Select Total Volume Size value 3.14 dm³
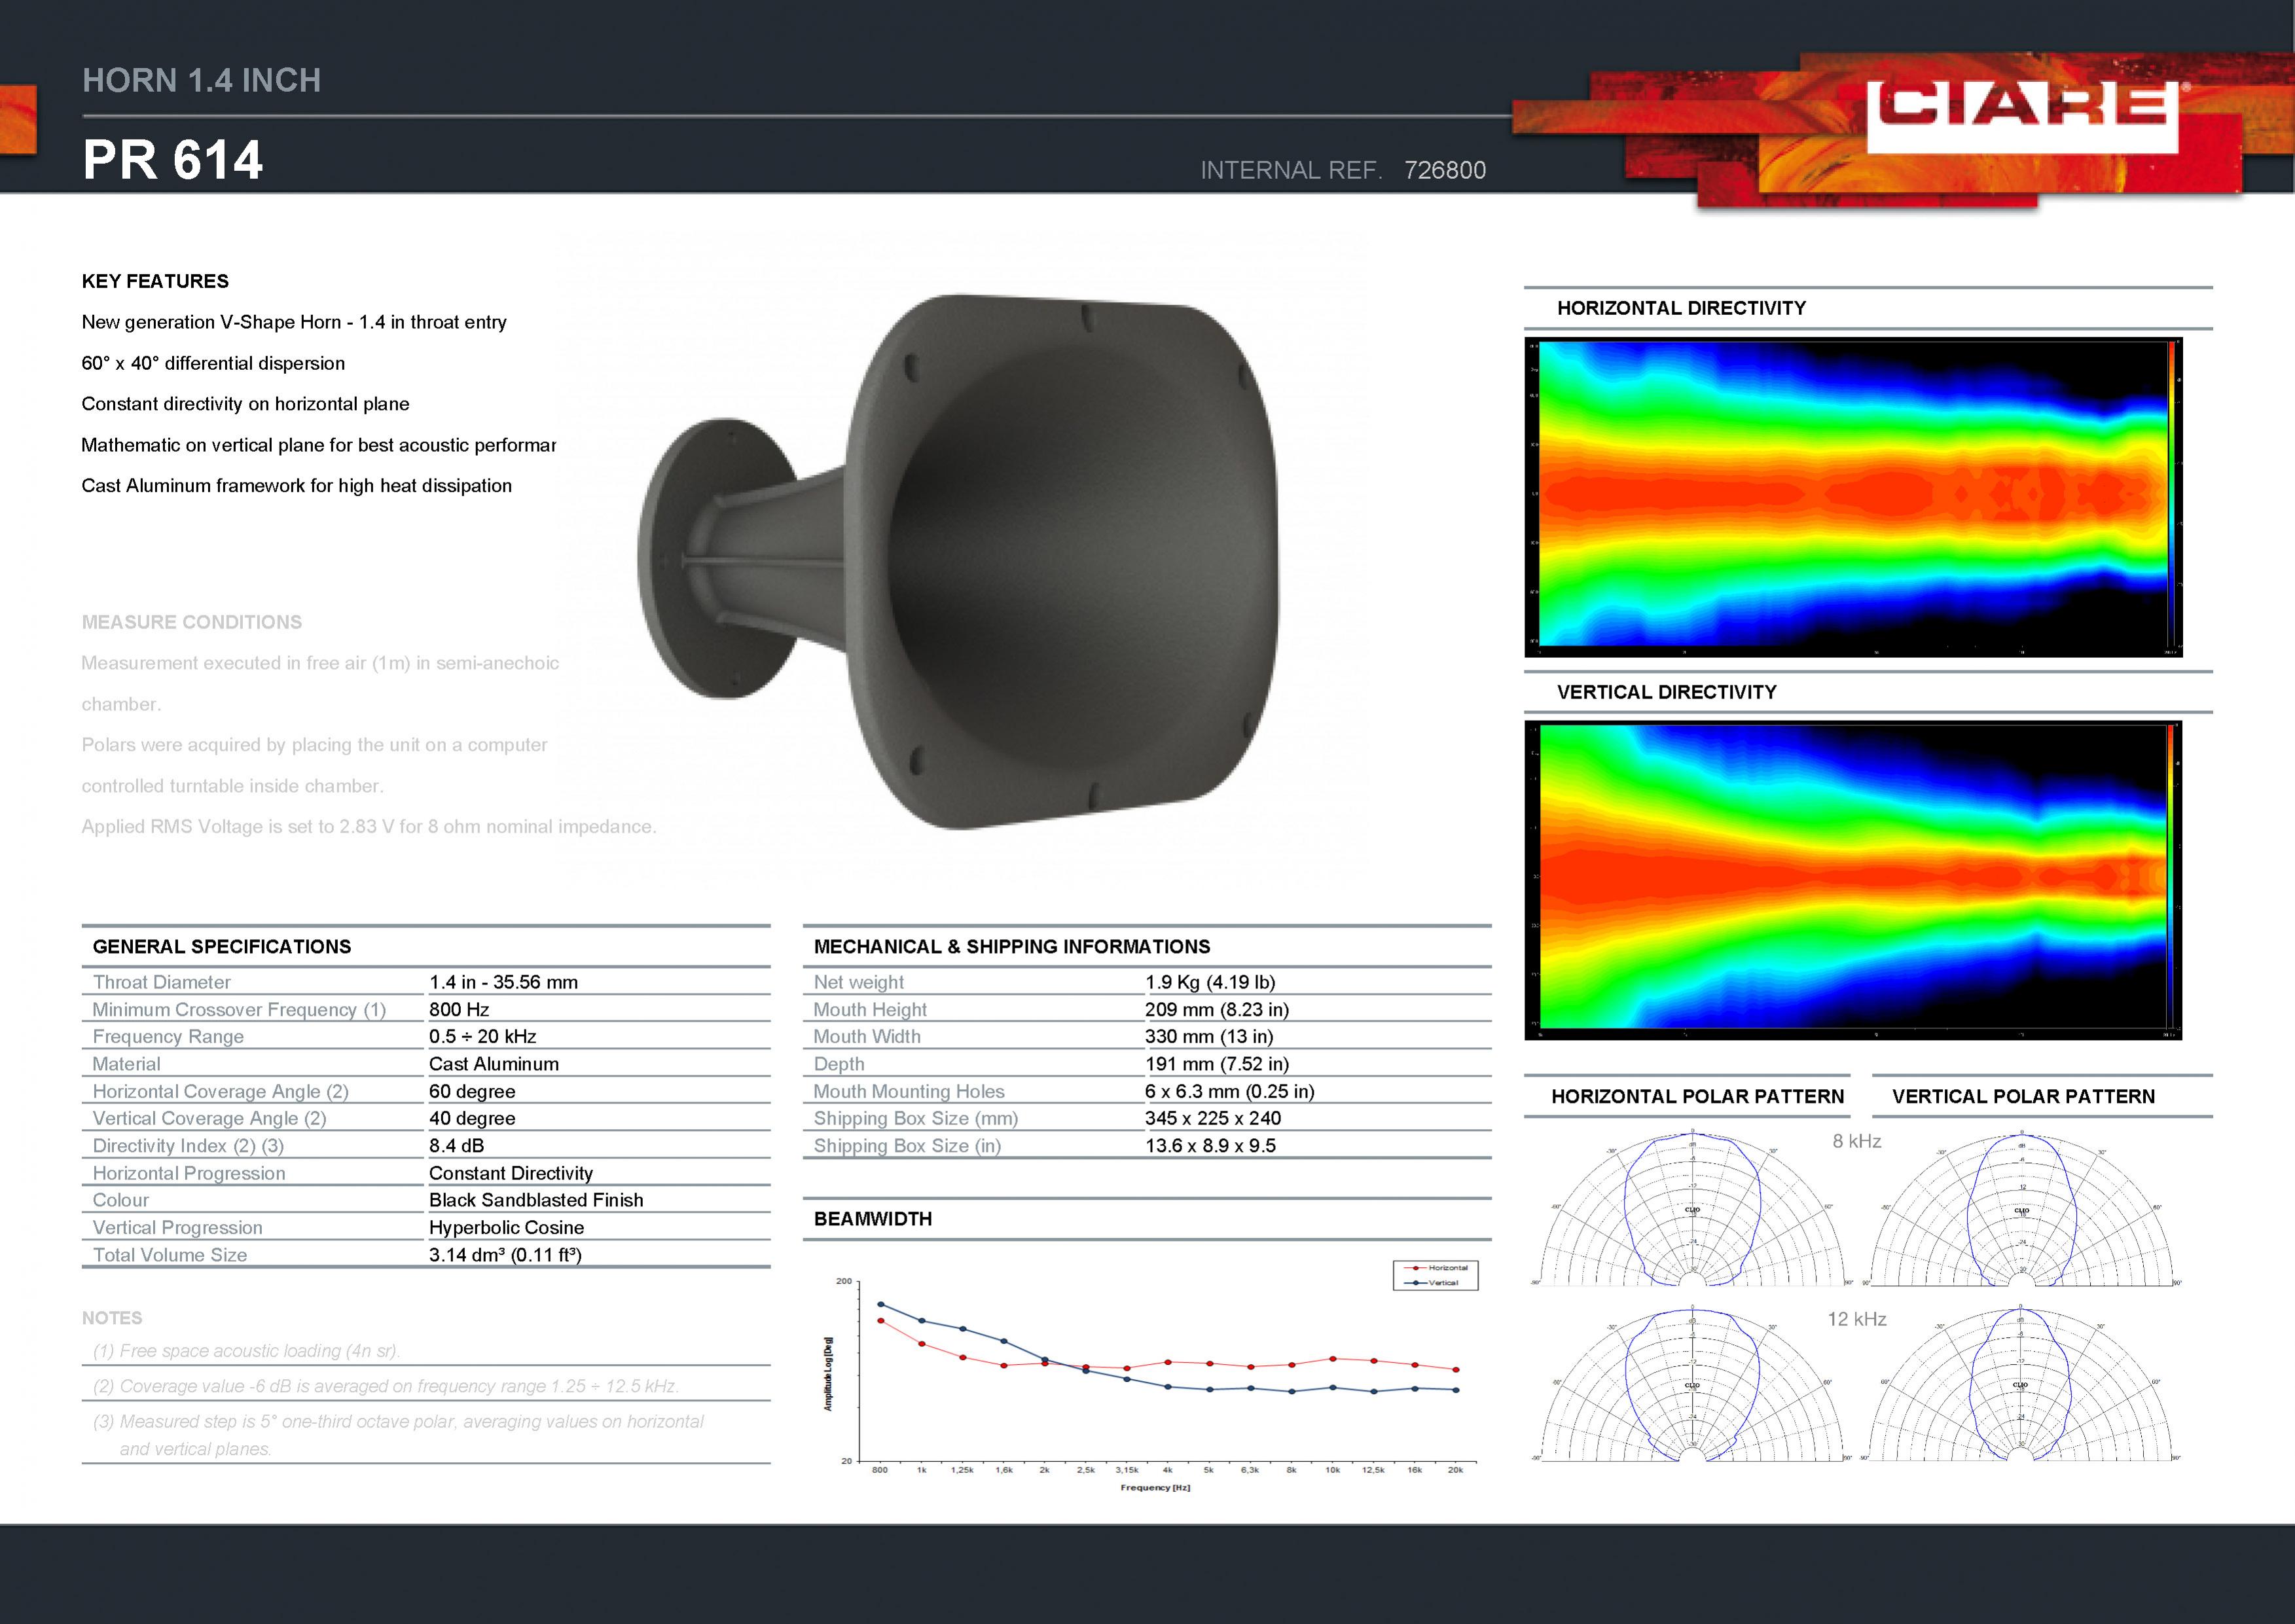 505,1255
